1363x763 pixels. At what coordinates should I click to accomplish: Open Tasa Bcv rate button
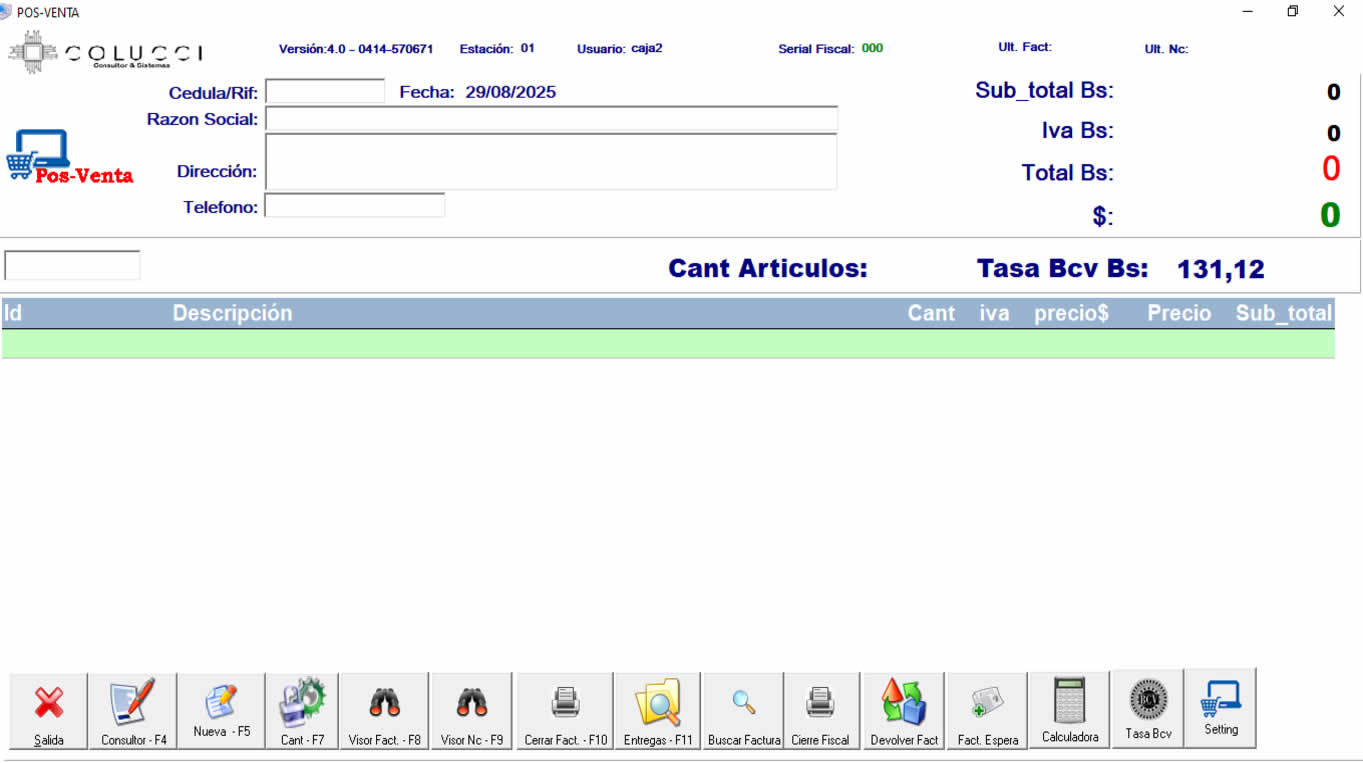pos(1148,701)
